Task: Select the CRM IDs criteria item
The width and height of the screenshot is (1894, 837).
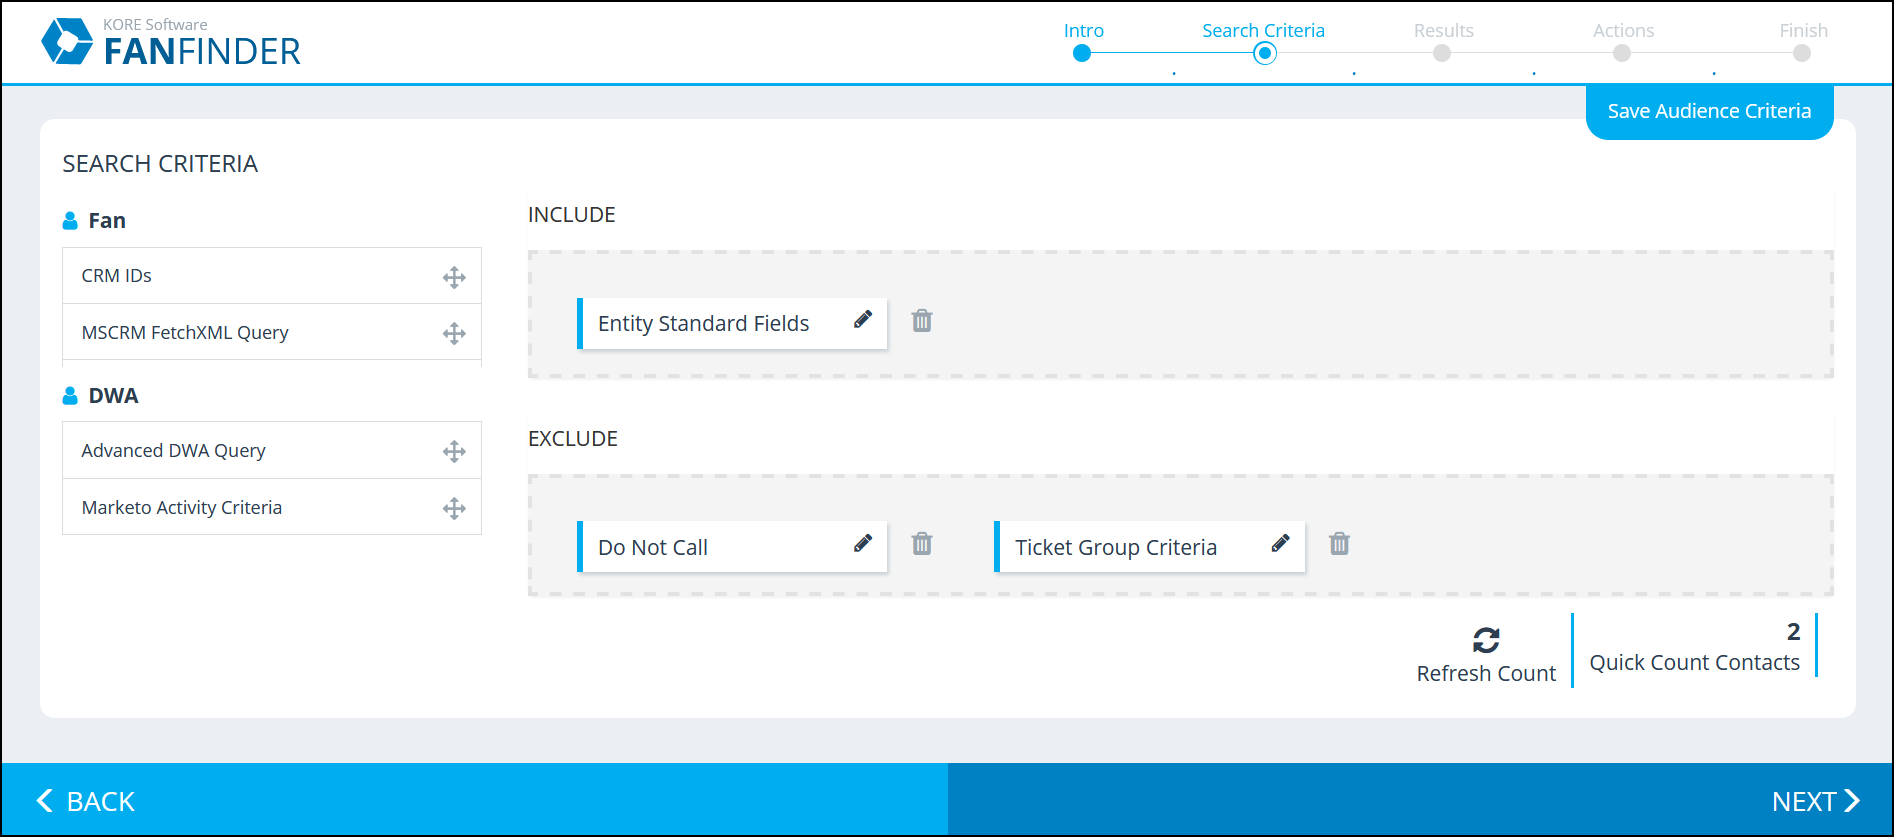Action: [x=272, y=276]
